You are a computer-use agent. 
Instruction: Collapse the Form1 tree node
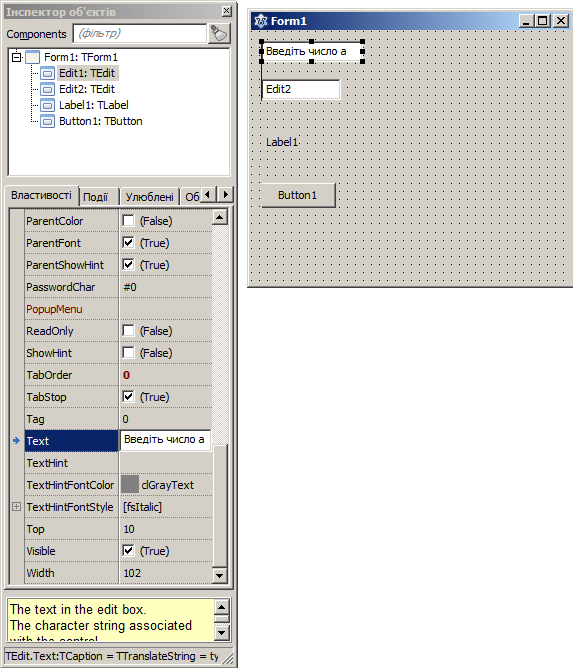pyautogui.click(x=16, y=57)
